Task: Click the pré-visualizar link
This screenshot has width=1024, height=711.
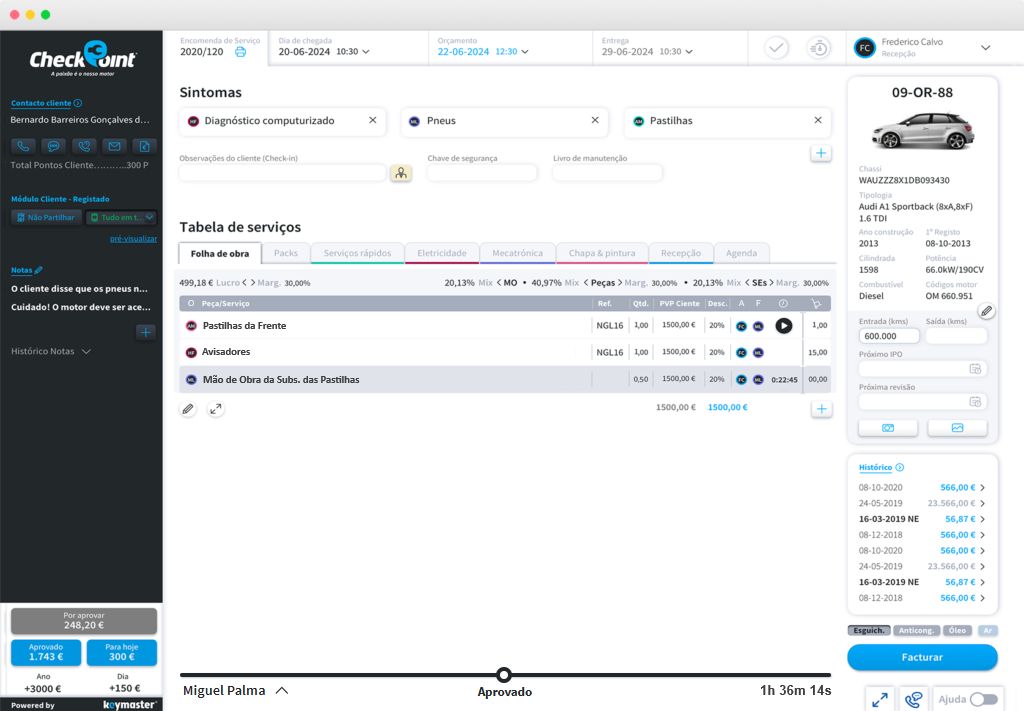Action: tap(133, 239)
